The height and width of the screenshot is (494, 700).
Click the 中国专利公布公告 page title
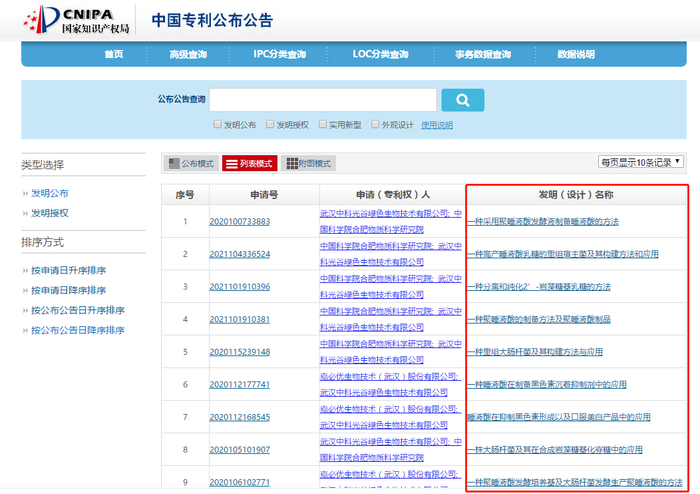tap(212, 21)
